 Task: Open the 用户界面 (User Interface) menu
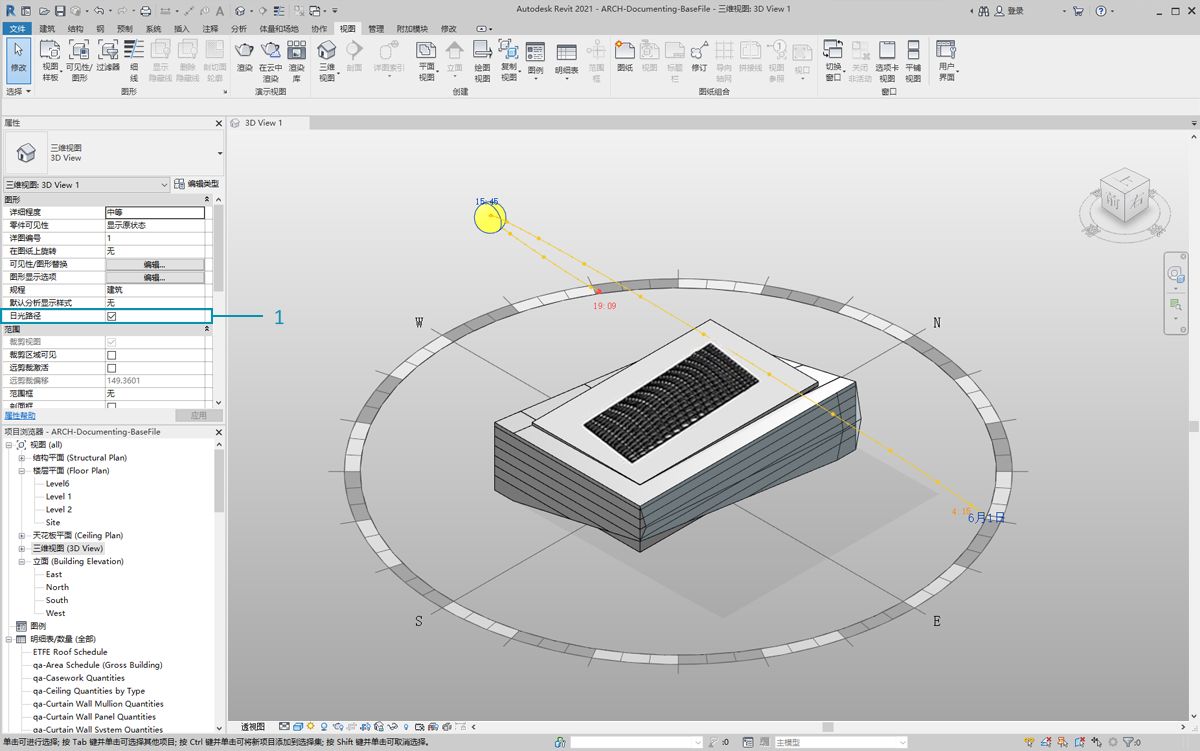coord(946,60)
